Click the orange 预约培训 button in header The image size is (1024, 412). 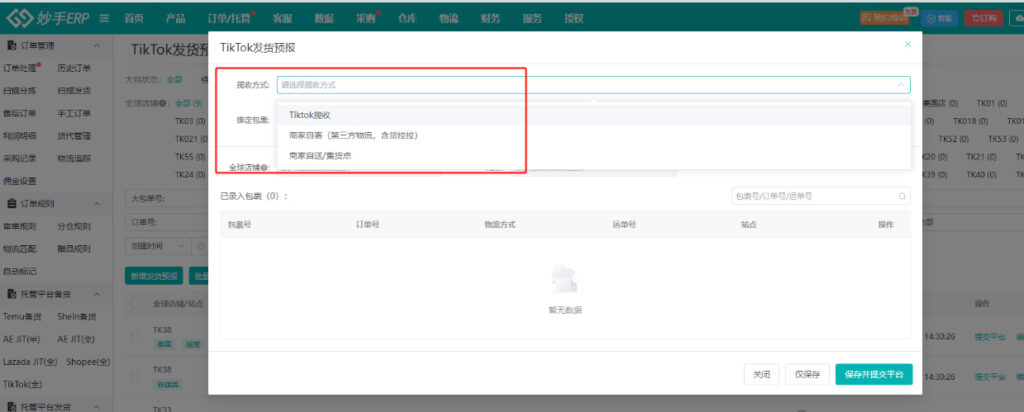point(886,18)
